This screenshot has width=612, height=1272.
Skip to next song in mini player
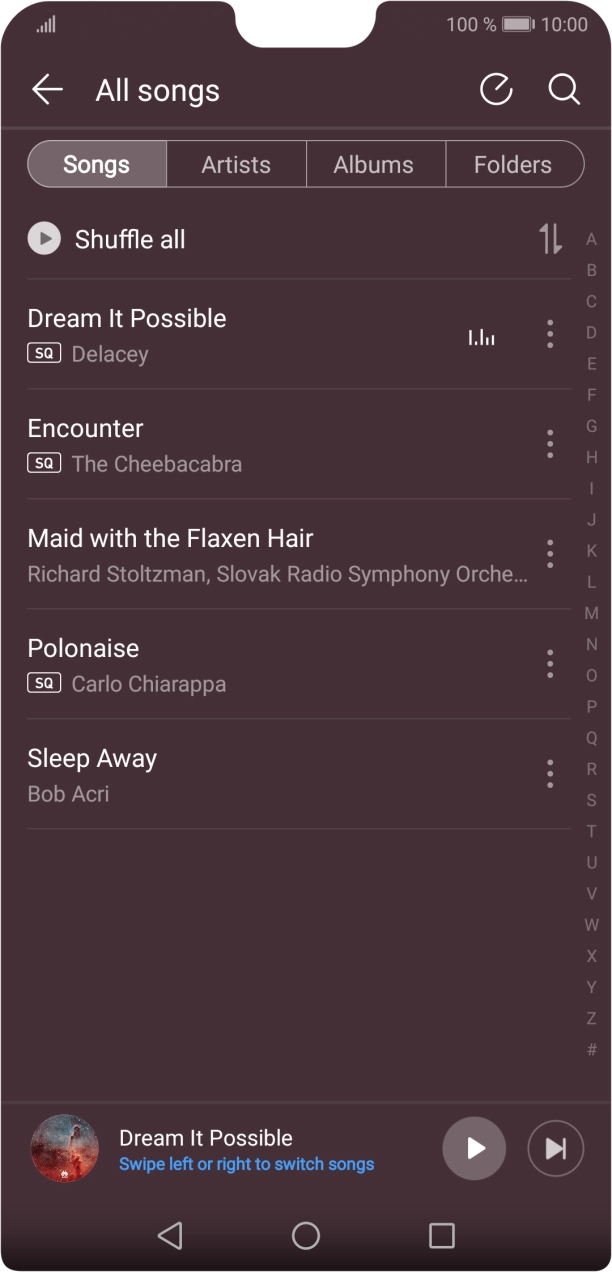(x=555, y=1148)
